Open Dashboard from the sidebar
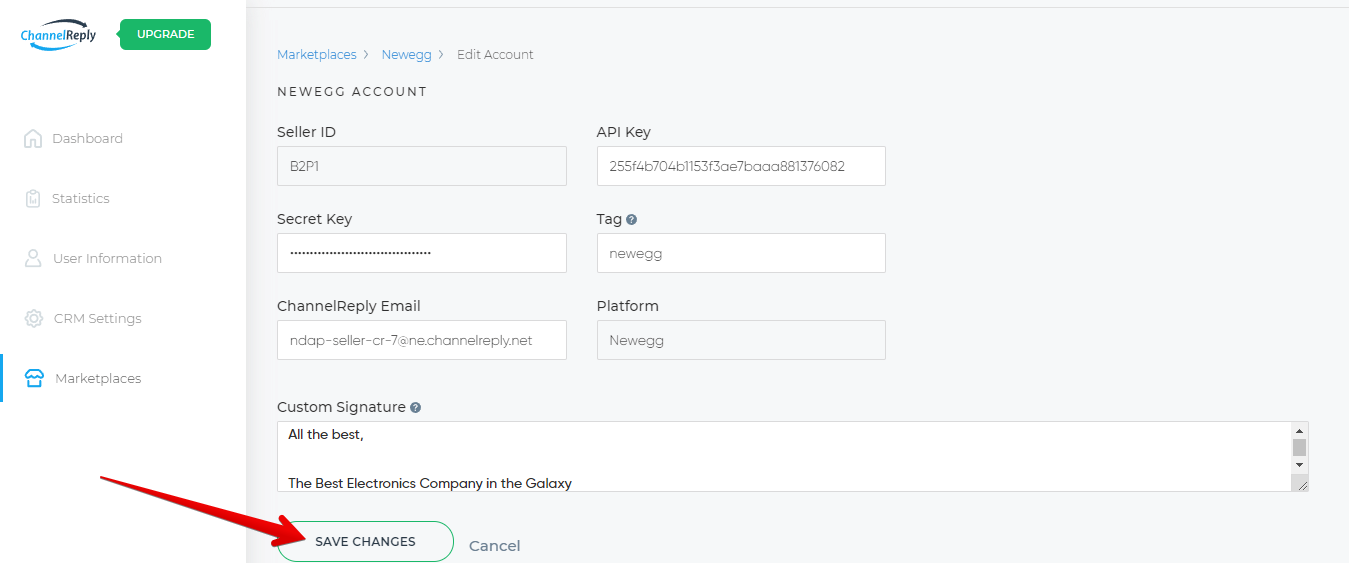The width and height of the screenshot is (1349, 563). [x=88, y=139]
